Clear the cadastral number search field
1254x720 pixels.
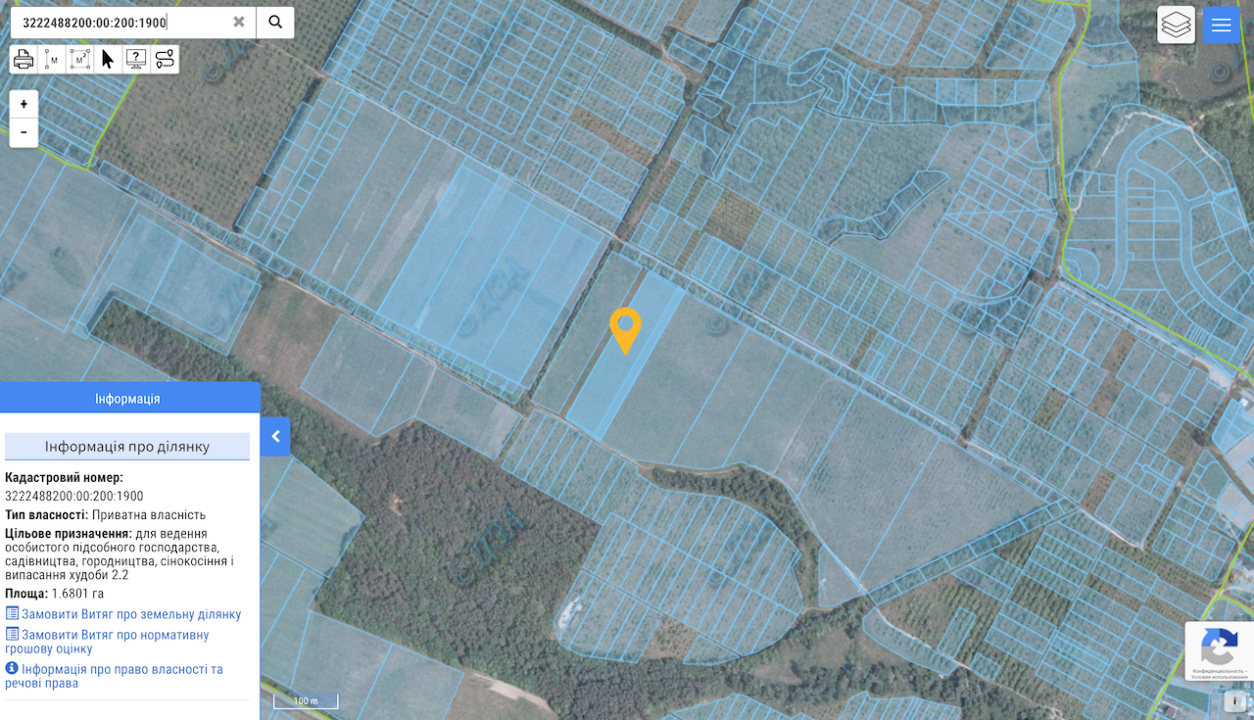point(239,22)
